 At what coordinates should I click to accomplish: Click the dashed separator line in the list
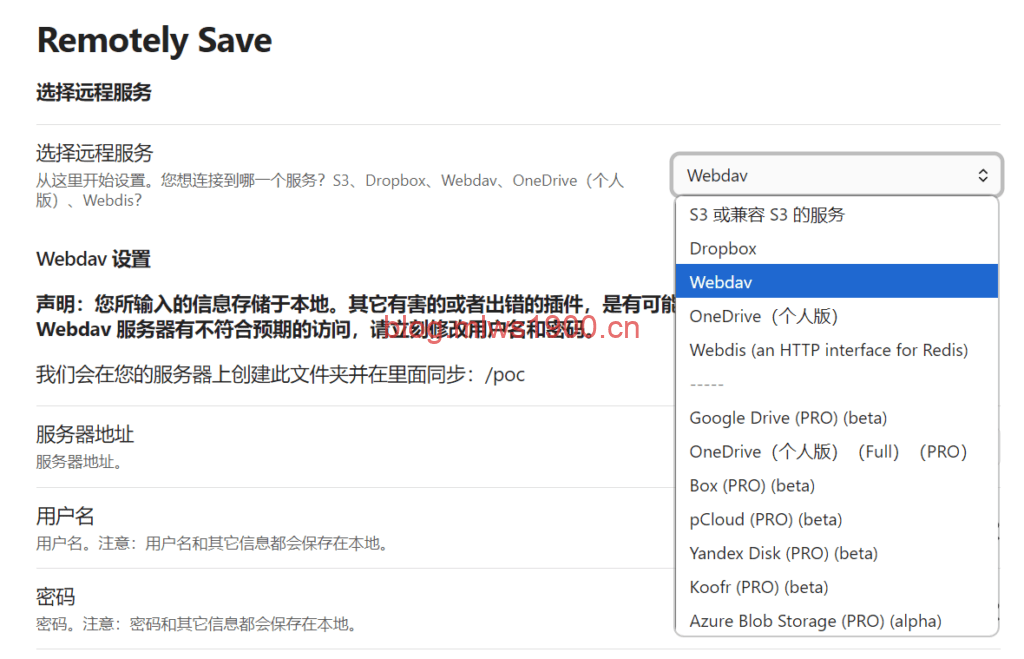pos(706,384)
